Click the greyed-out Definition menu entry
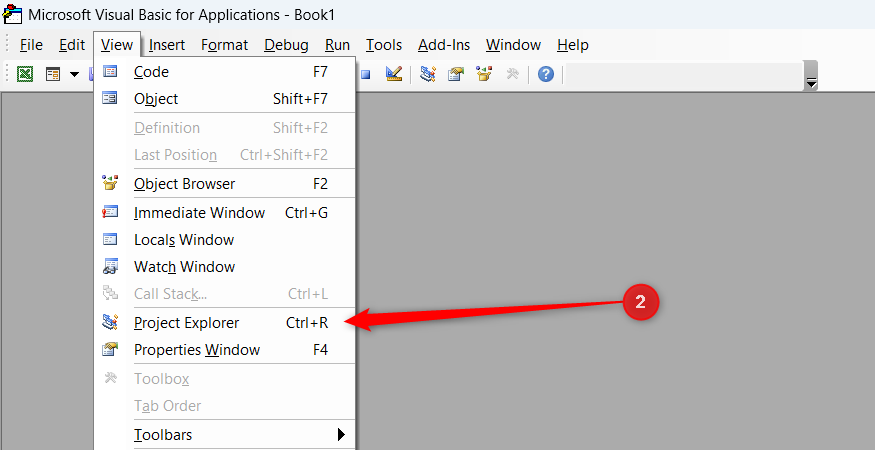 [x=225, y=127]
